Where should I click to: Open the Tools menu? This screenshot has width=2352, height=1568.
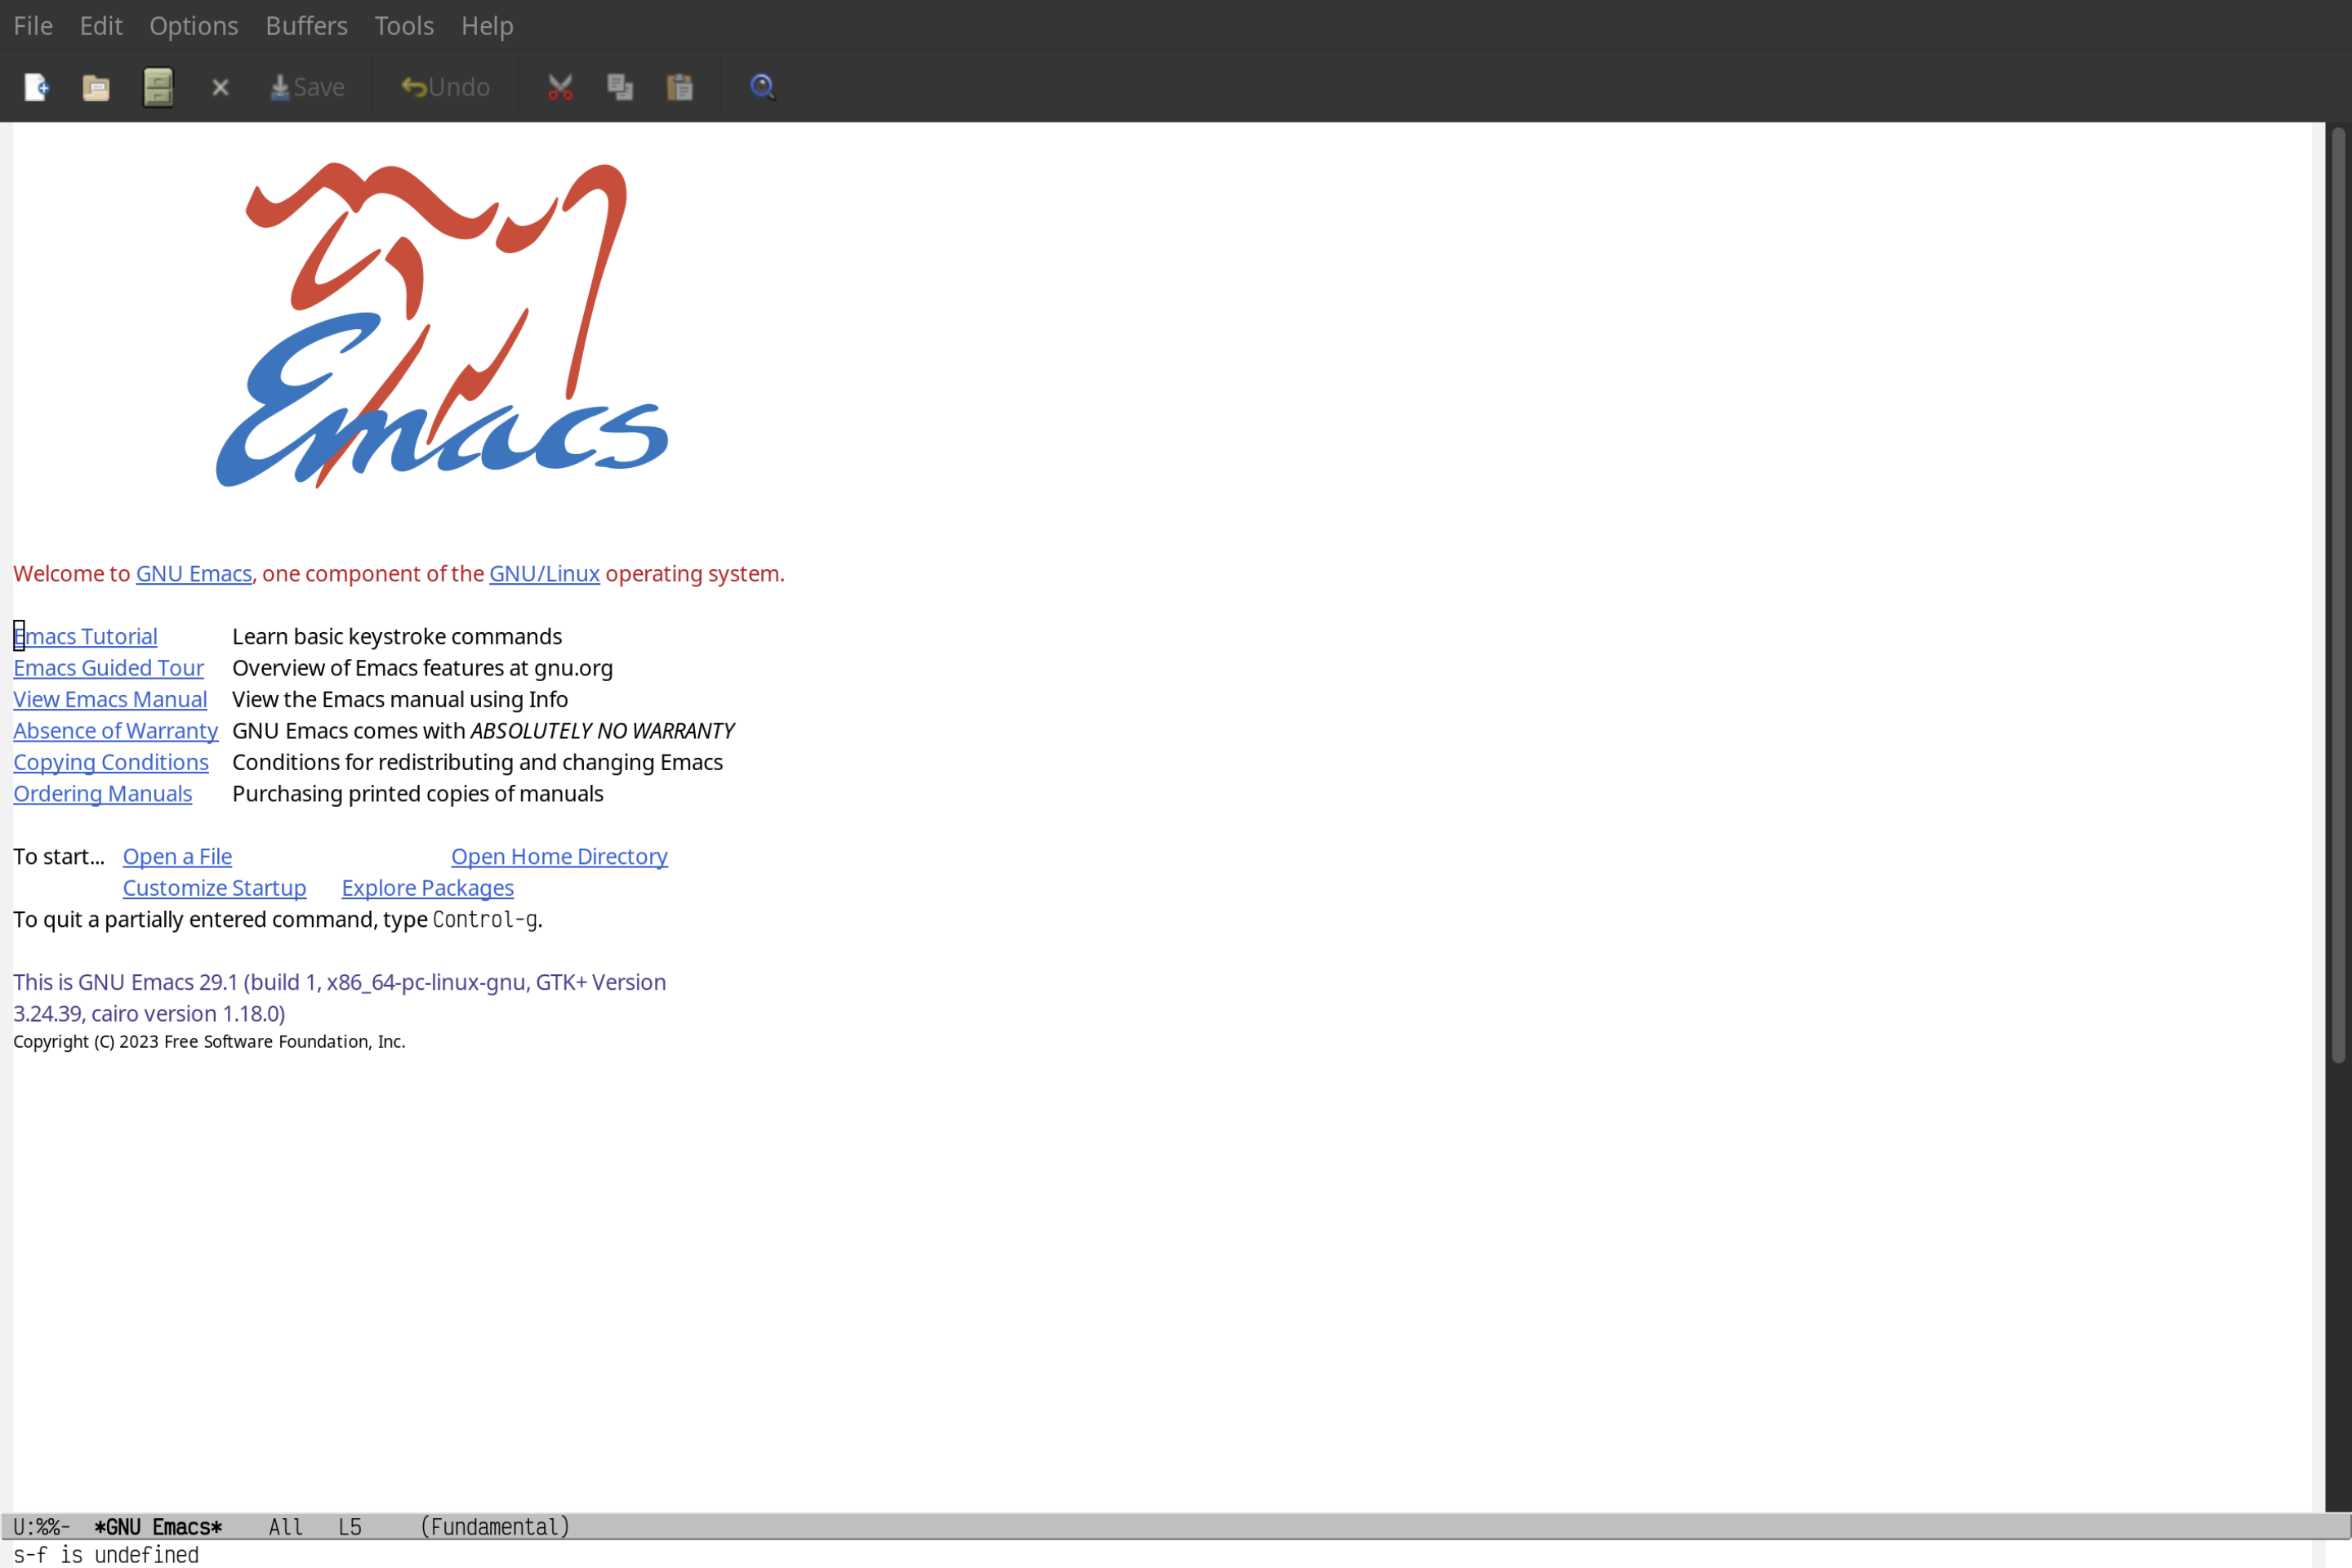pos(404,23)
